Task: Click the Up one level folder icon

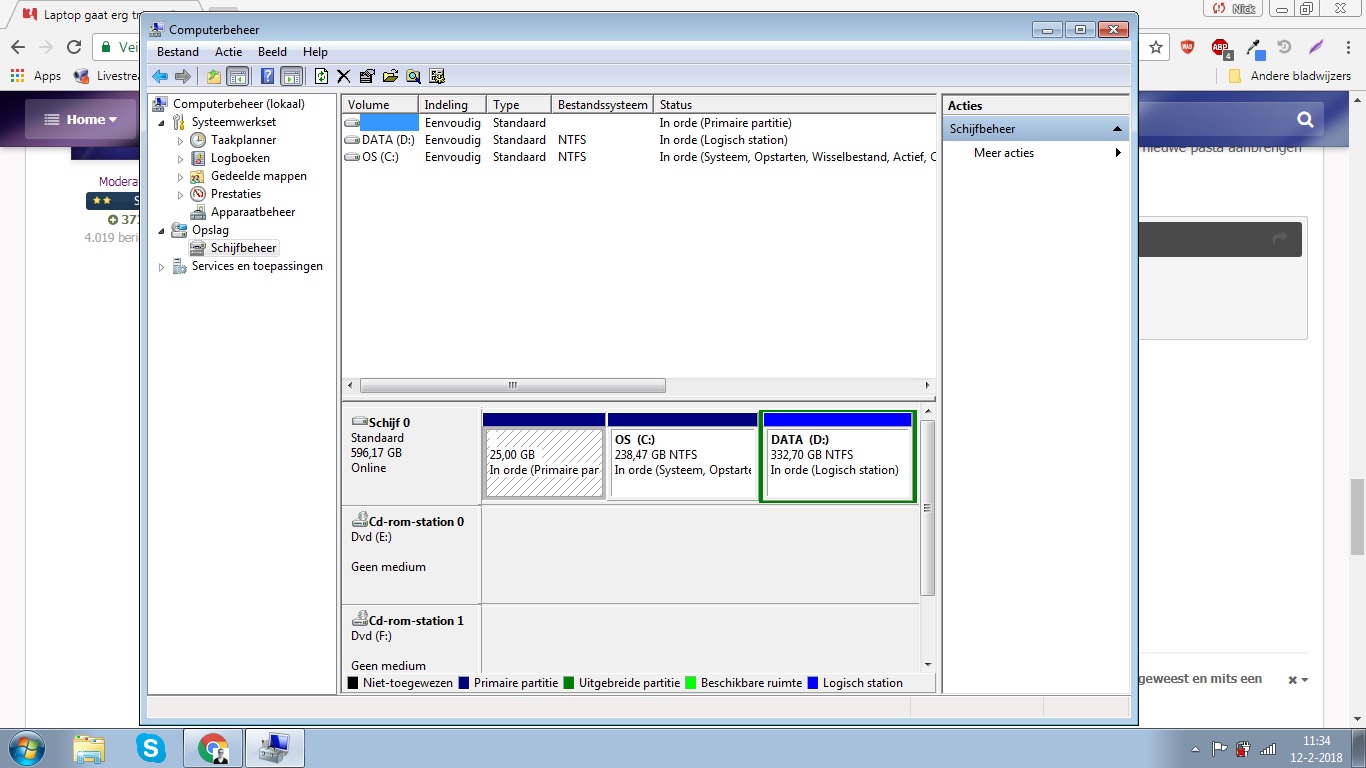Action: click(x=213, y=76)
